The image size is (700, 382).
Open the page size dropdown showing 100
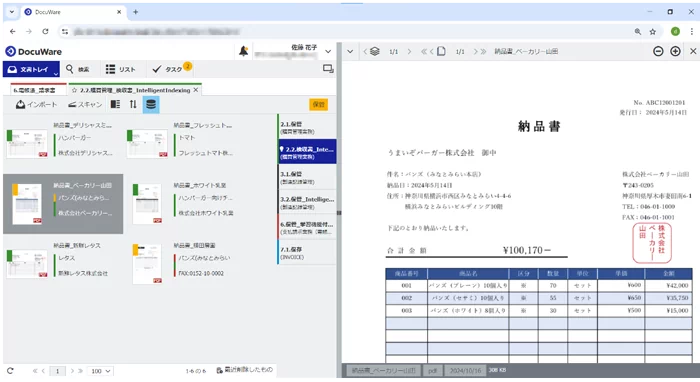pos(100,371)
